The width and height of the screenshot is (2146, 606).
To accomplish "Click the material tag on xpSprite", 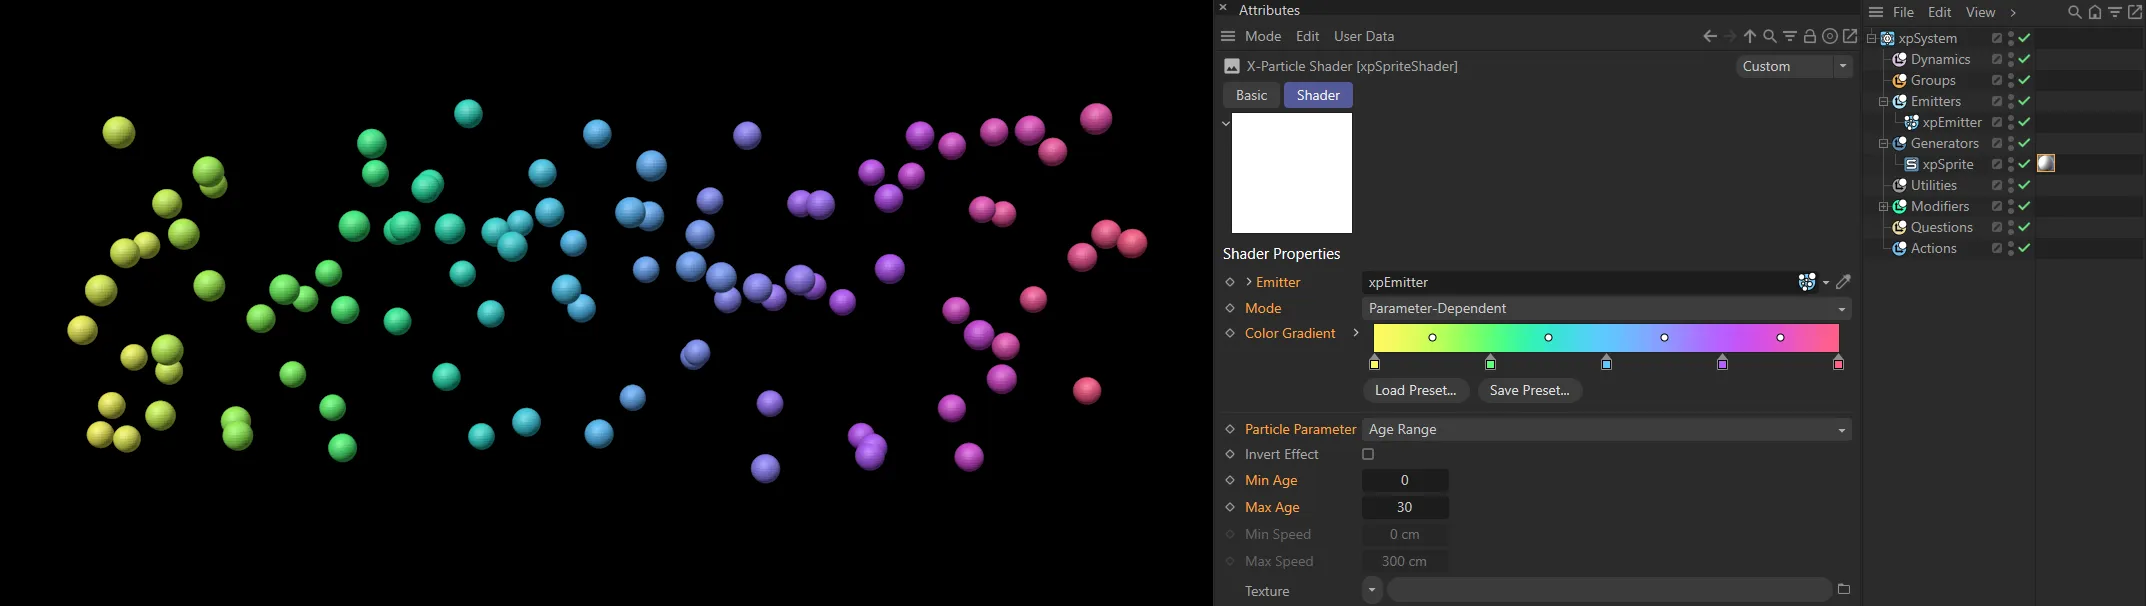I will click(2046, 163).
